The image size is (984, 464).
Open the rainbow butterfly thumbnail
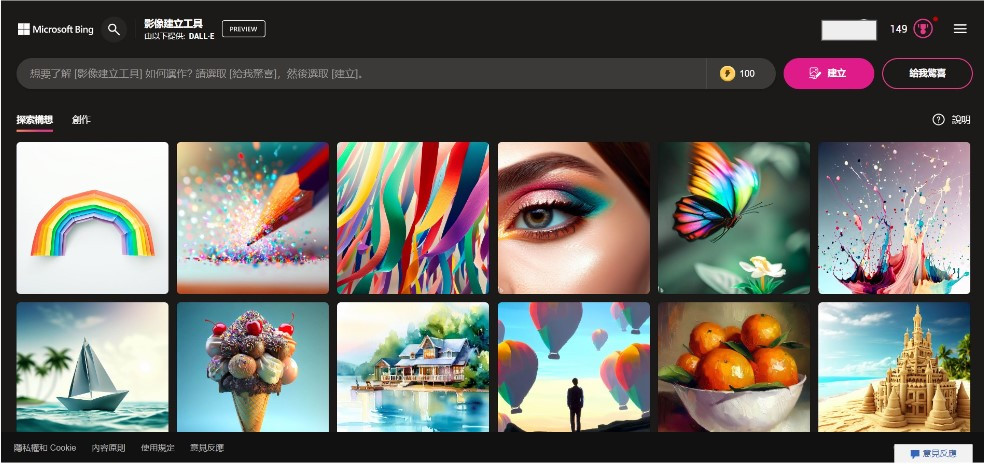coord(734,218)
